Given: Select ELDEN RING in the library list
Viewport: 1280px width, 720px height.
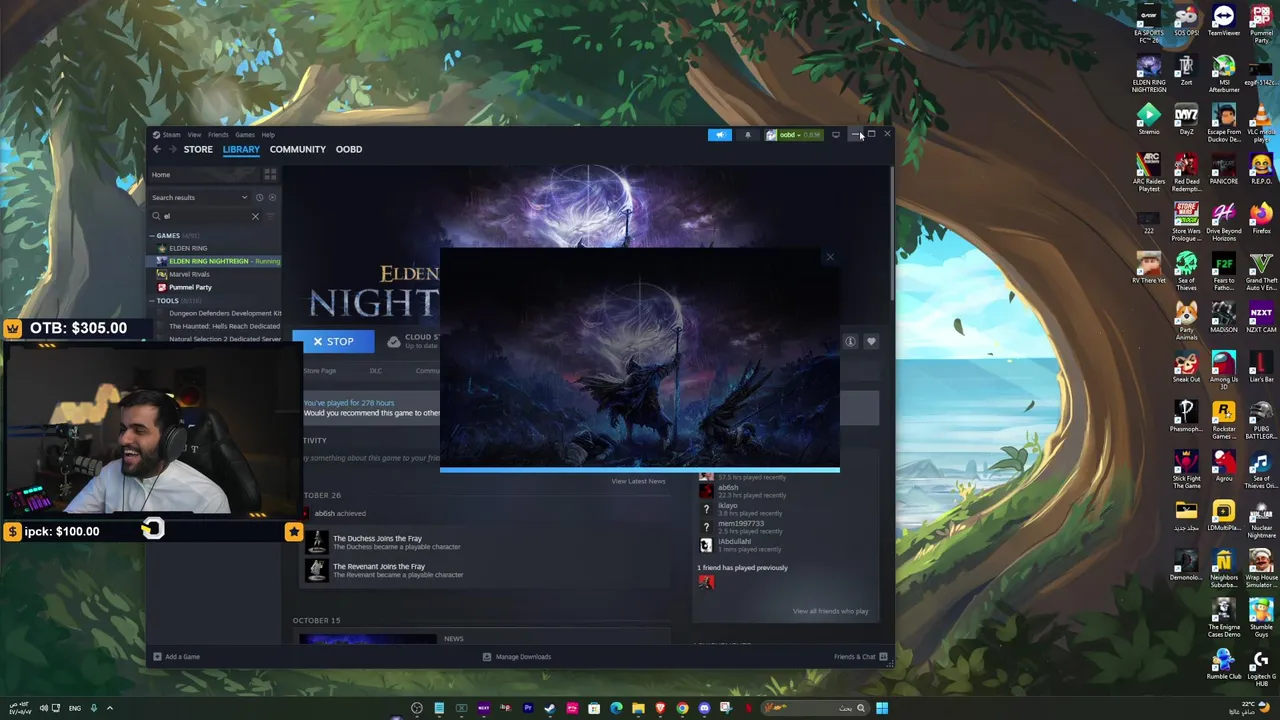Looking at the screenshot, I should [x=188, y=248].
